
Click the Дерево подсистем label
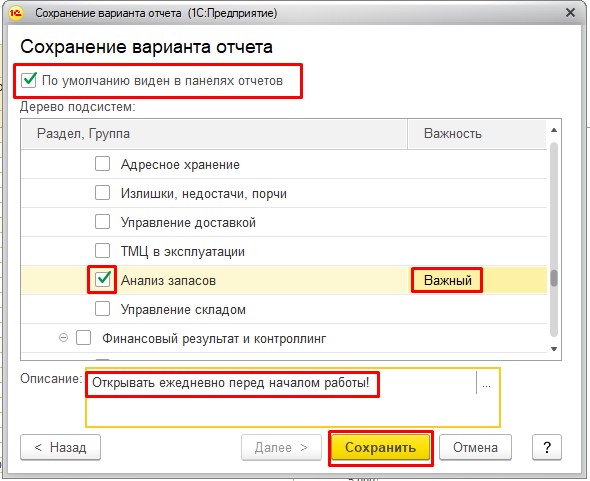click(78, 107)
